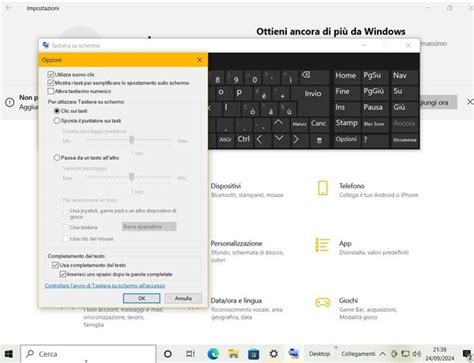Viewport: 474px width, 363px height.
Task: Click the AltGr key
Action: tap(225, 140)
